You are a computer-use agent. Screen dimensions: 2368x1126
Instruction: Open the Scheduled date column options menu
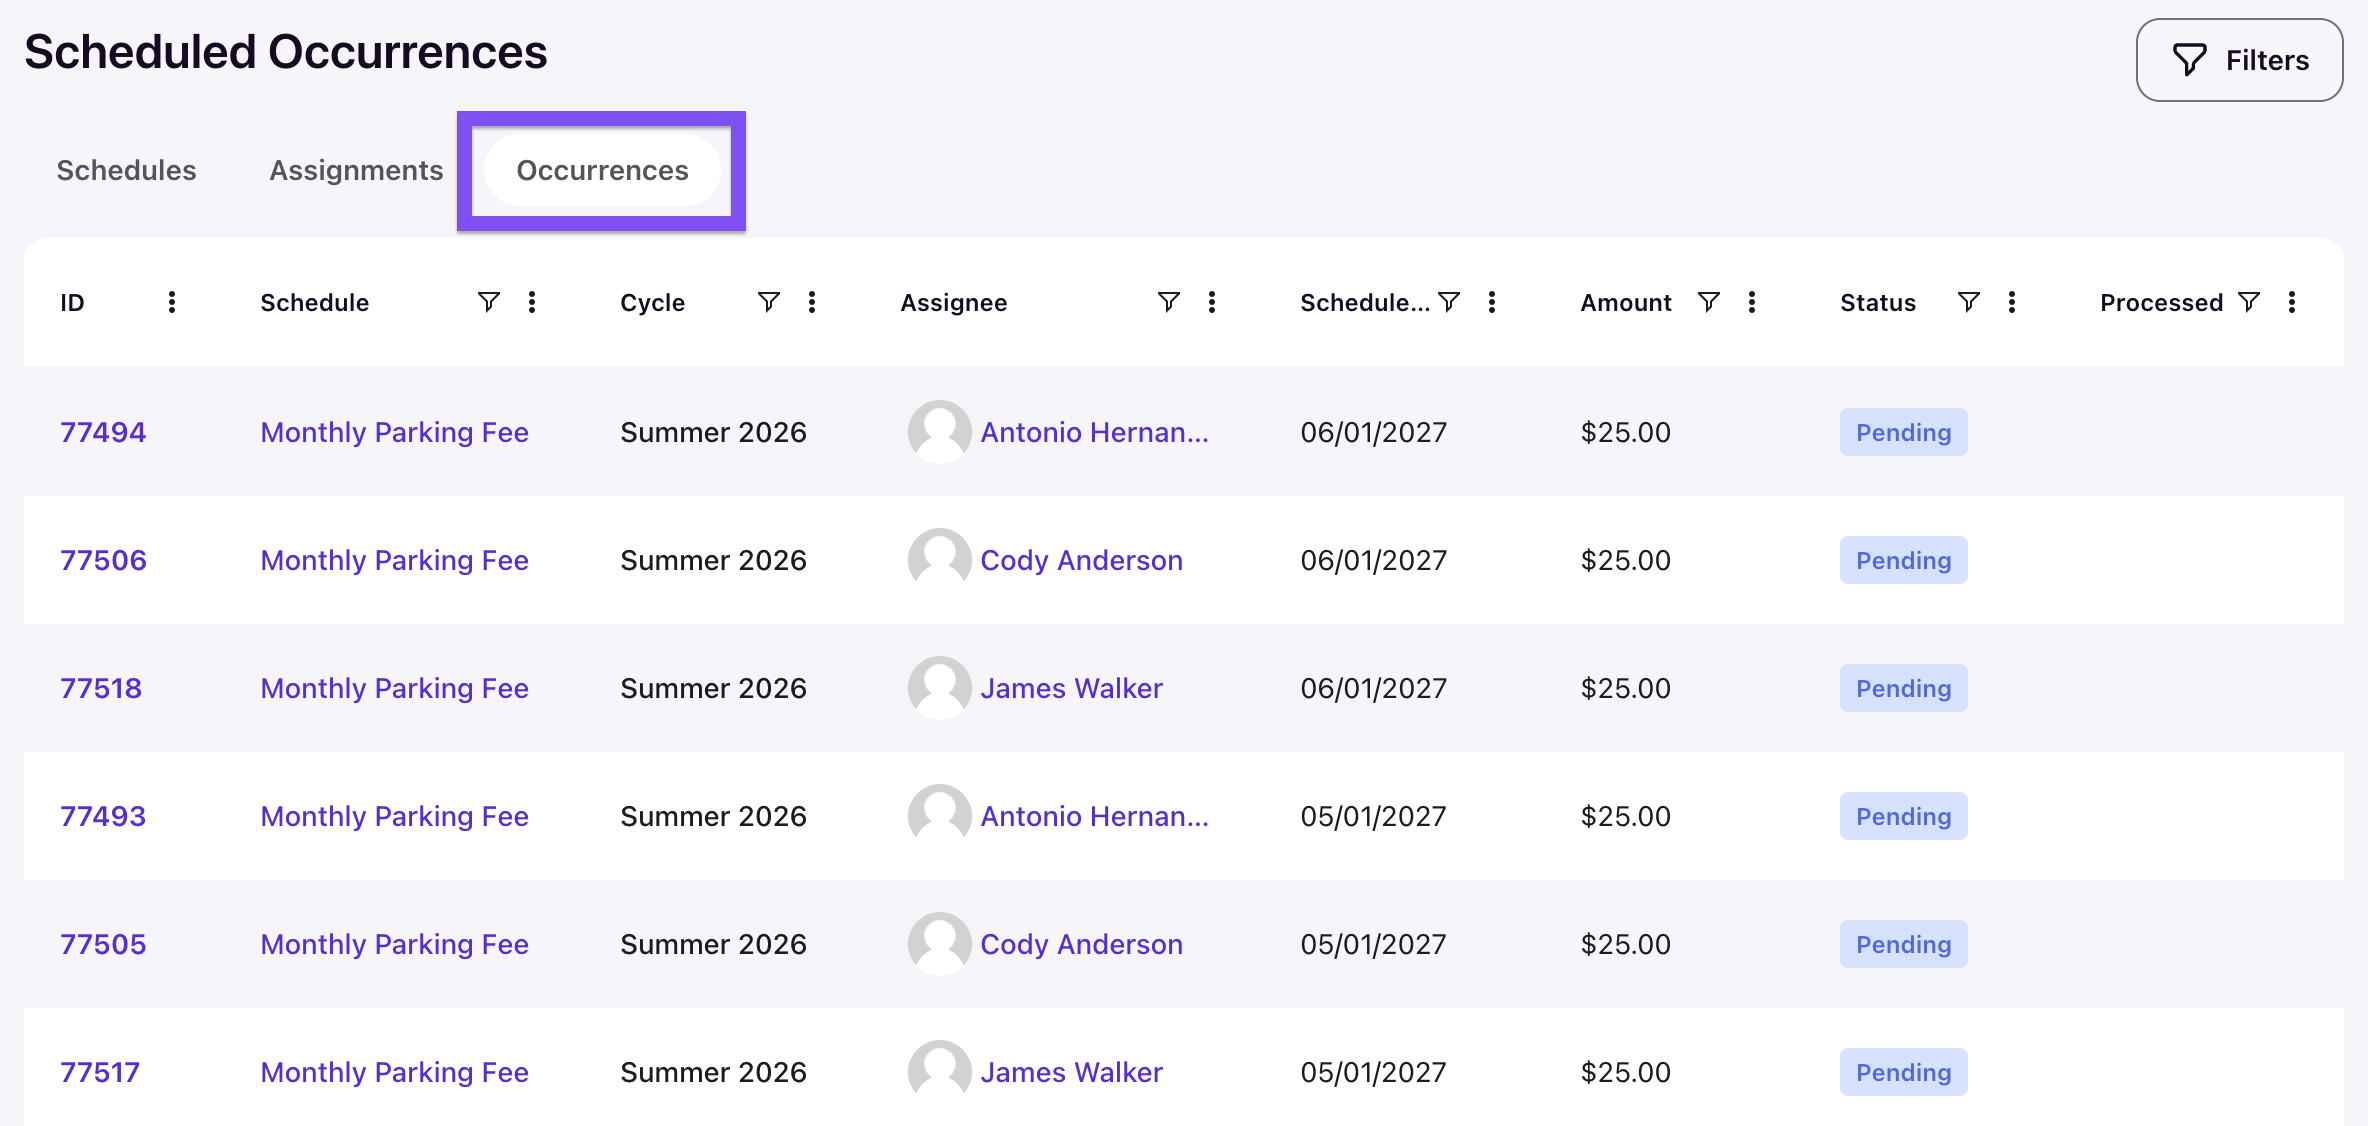(x=1492, y=302)
